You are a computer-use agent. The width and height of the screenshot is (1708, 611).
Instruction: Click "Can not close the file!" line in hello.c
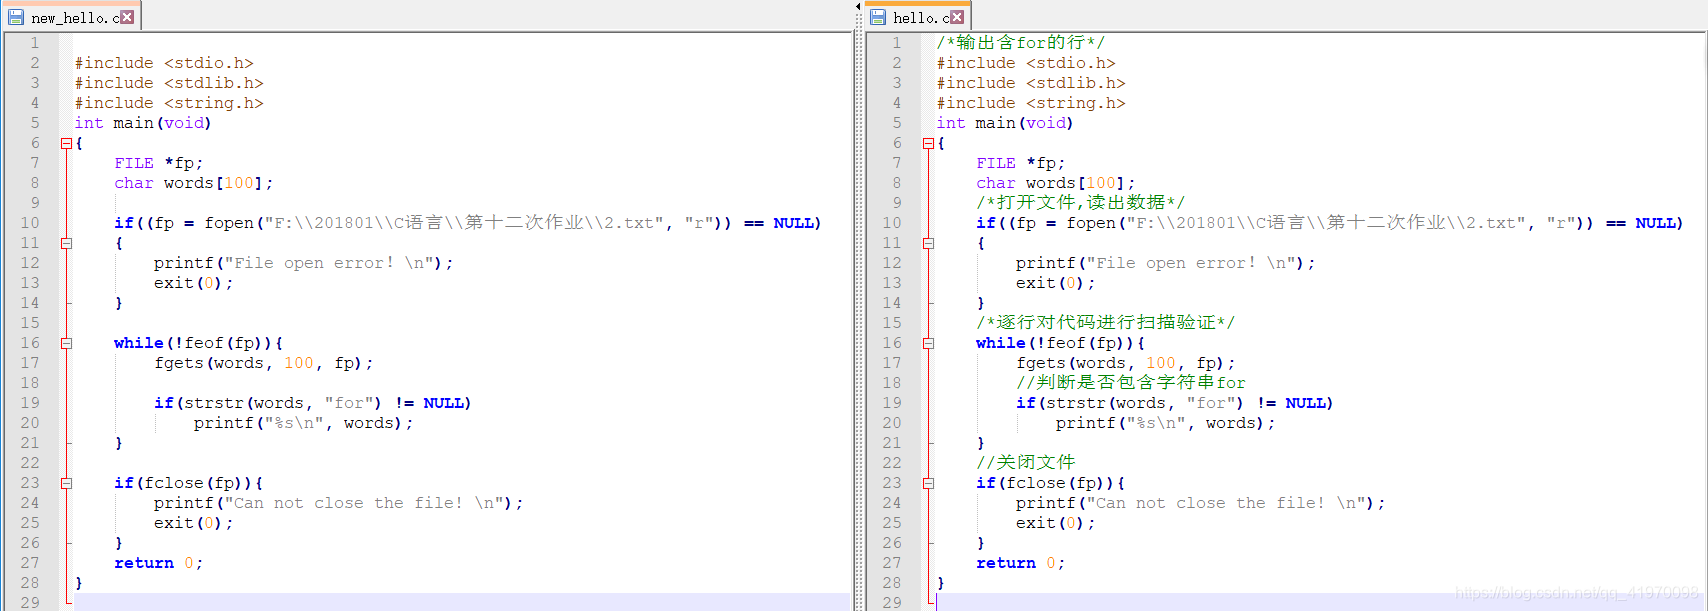click(1200, 503)
